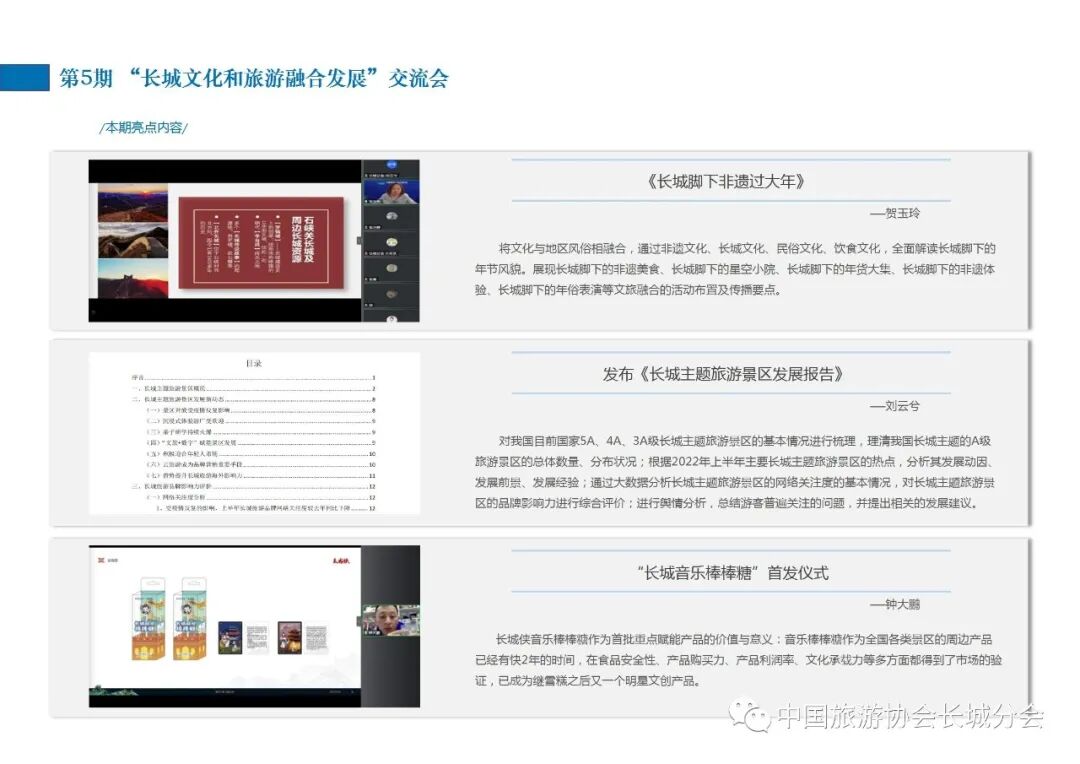The image size is (1080, 764).
Task: Click the orange lollipop packaging boxes image
Action: point(169,619)
